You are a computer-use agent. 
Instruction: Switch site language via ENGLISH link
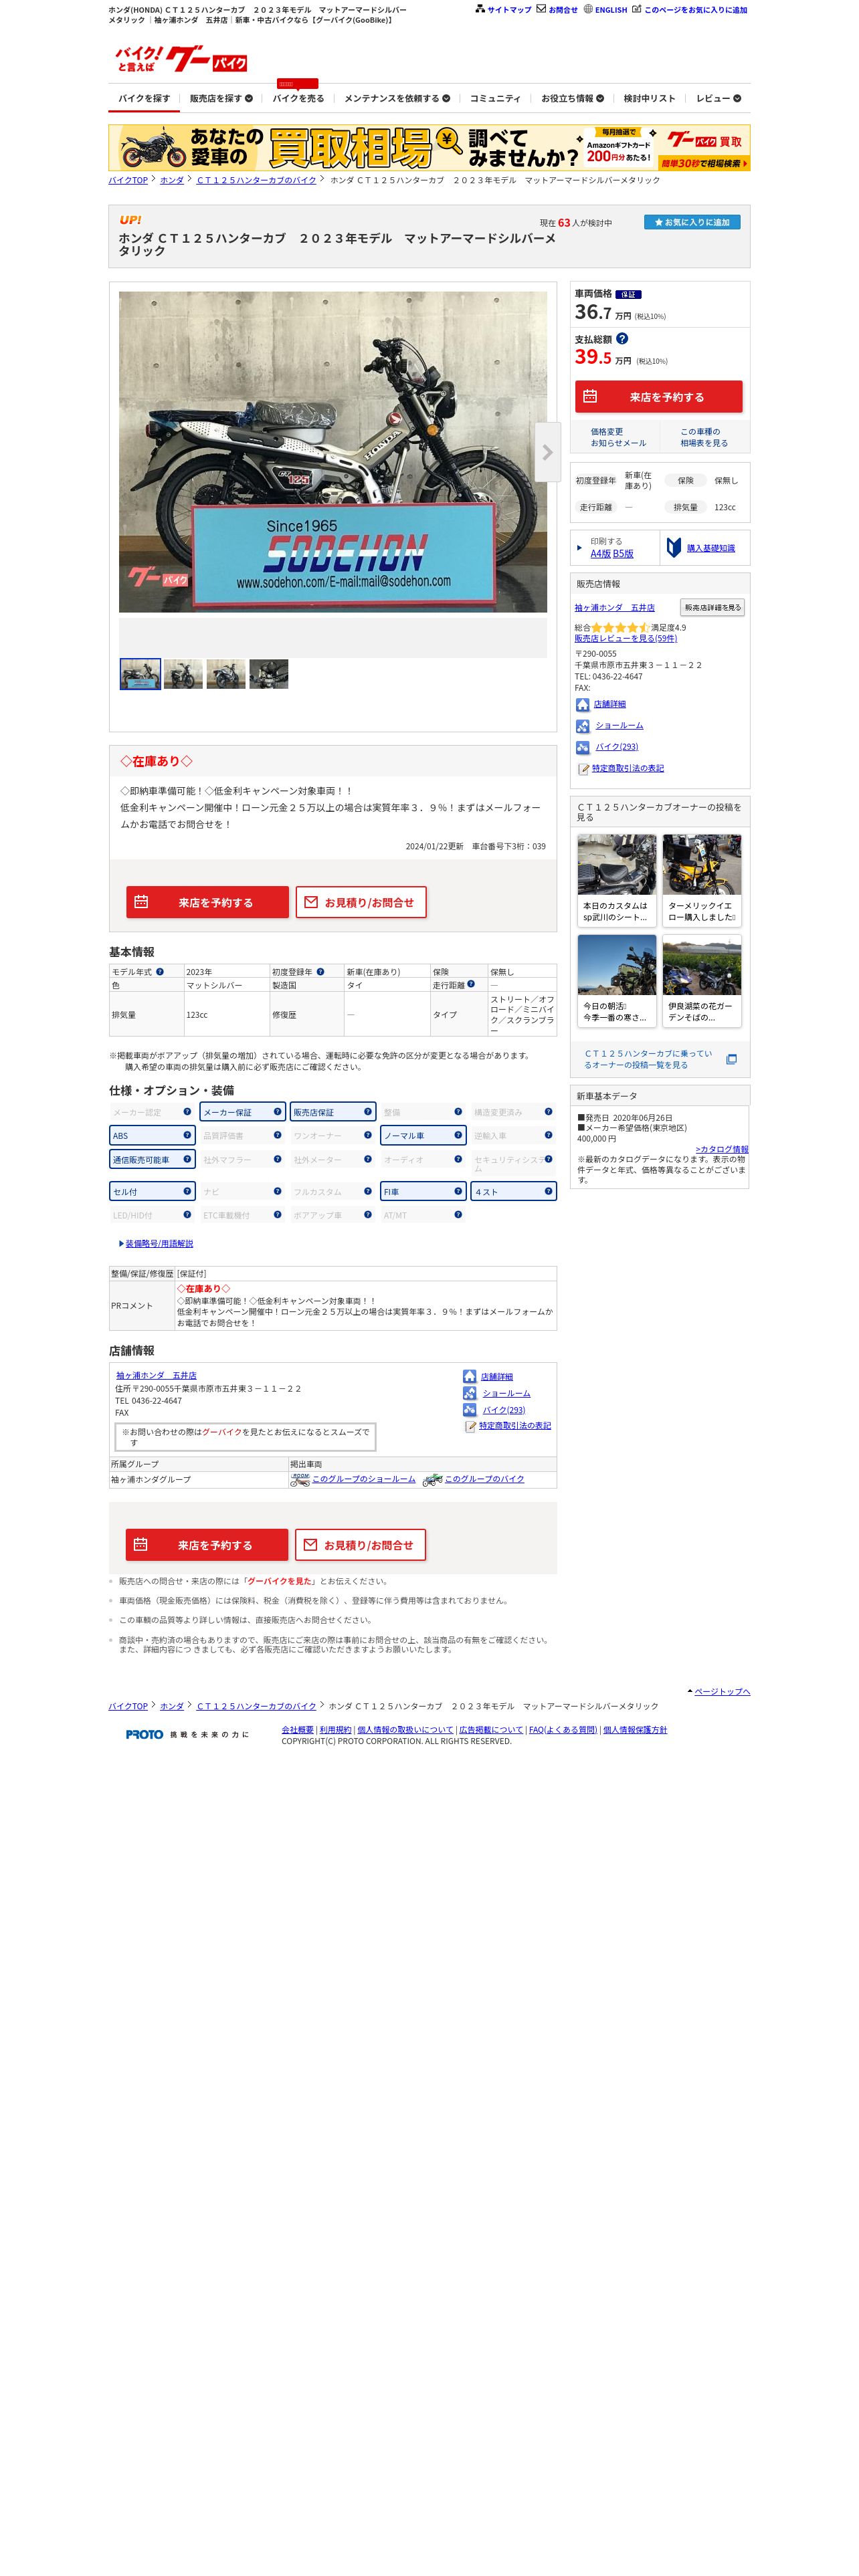[606, 10]
